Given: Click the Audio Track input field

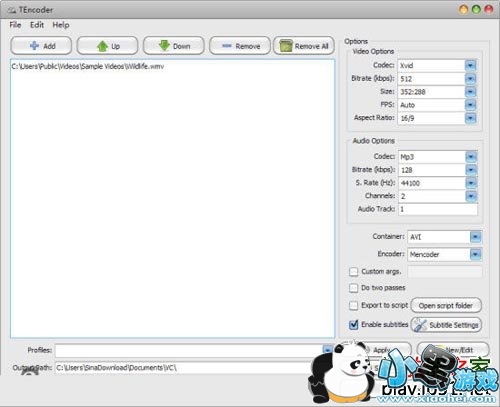Looking at the screenshot, I should click(438, 209).
